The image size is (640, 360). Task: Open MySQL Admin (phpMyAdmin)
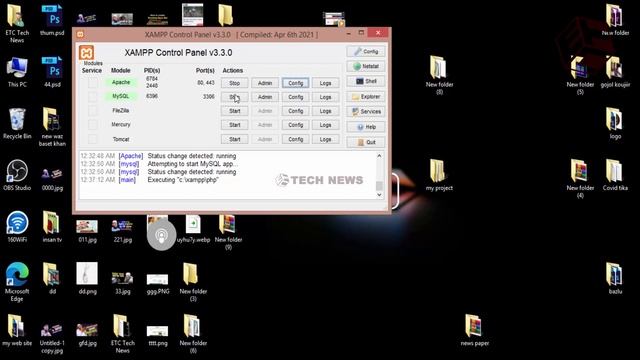265,97
